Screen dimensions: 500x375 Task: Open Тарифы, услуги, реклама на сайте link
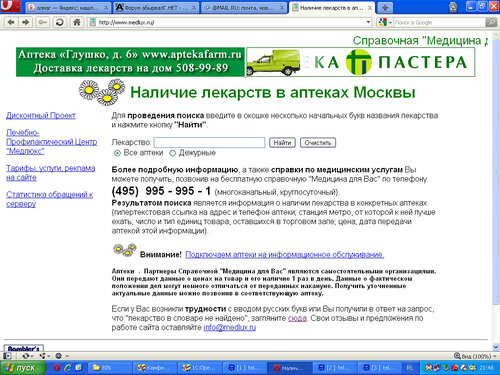pos(51,173)
